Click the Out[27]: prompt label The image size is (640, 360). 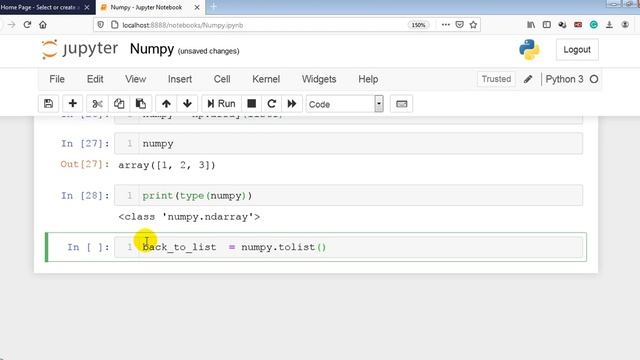pos(85,164)
